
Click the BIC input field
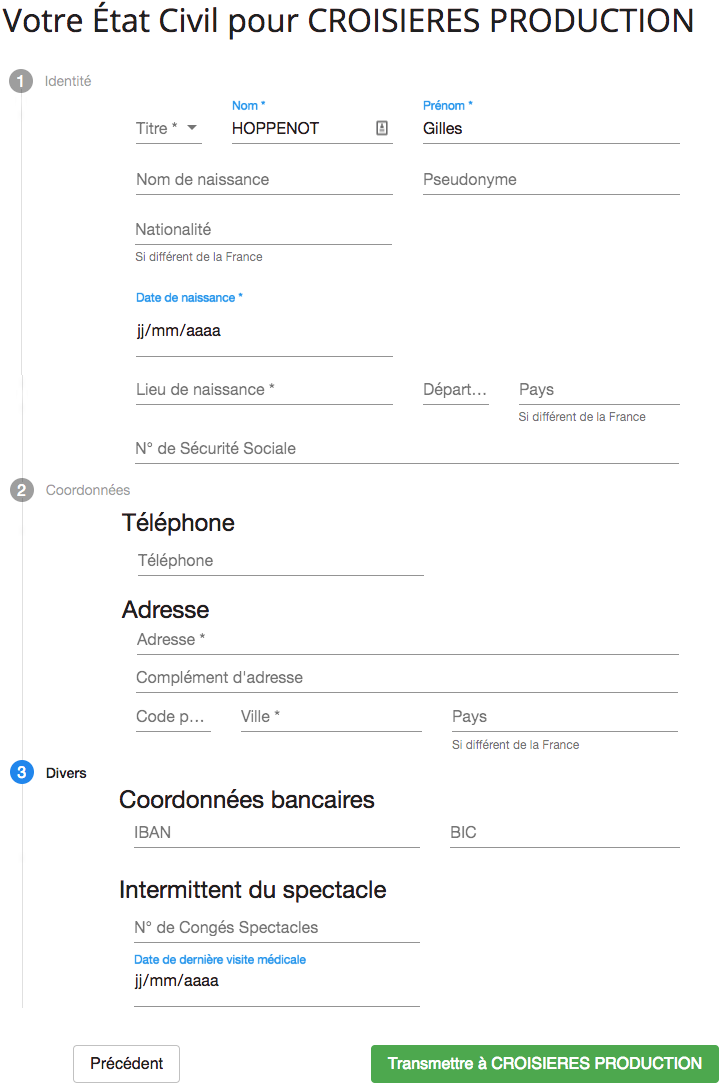[x=565, y=833]
